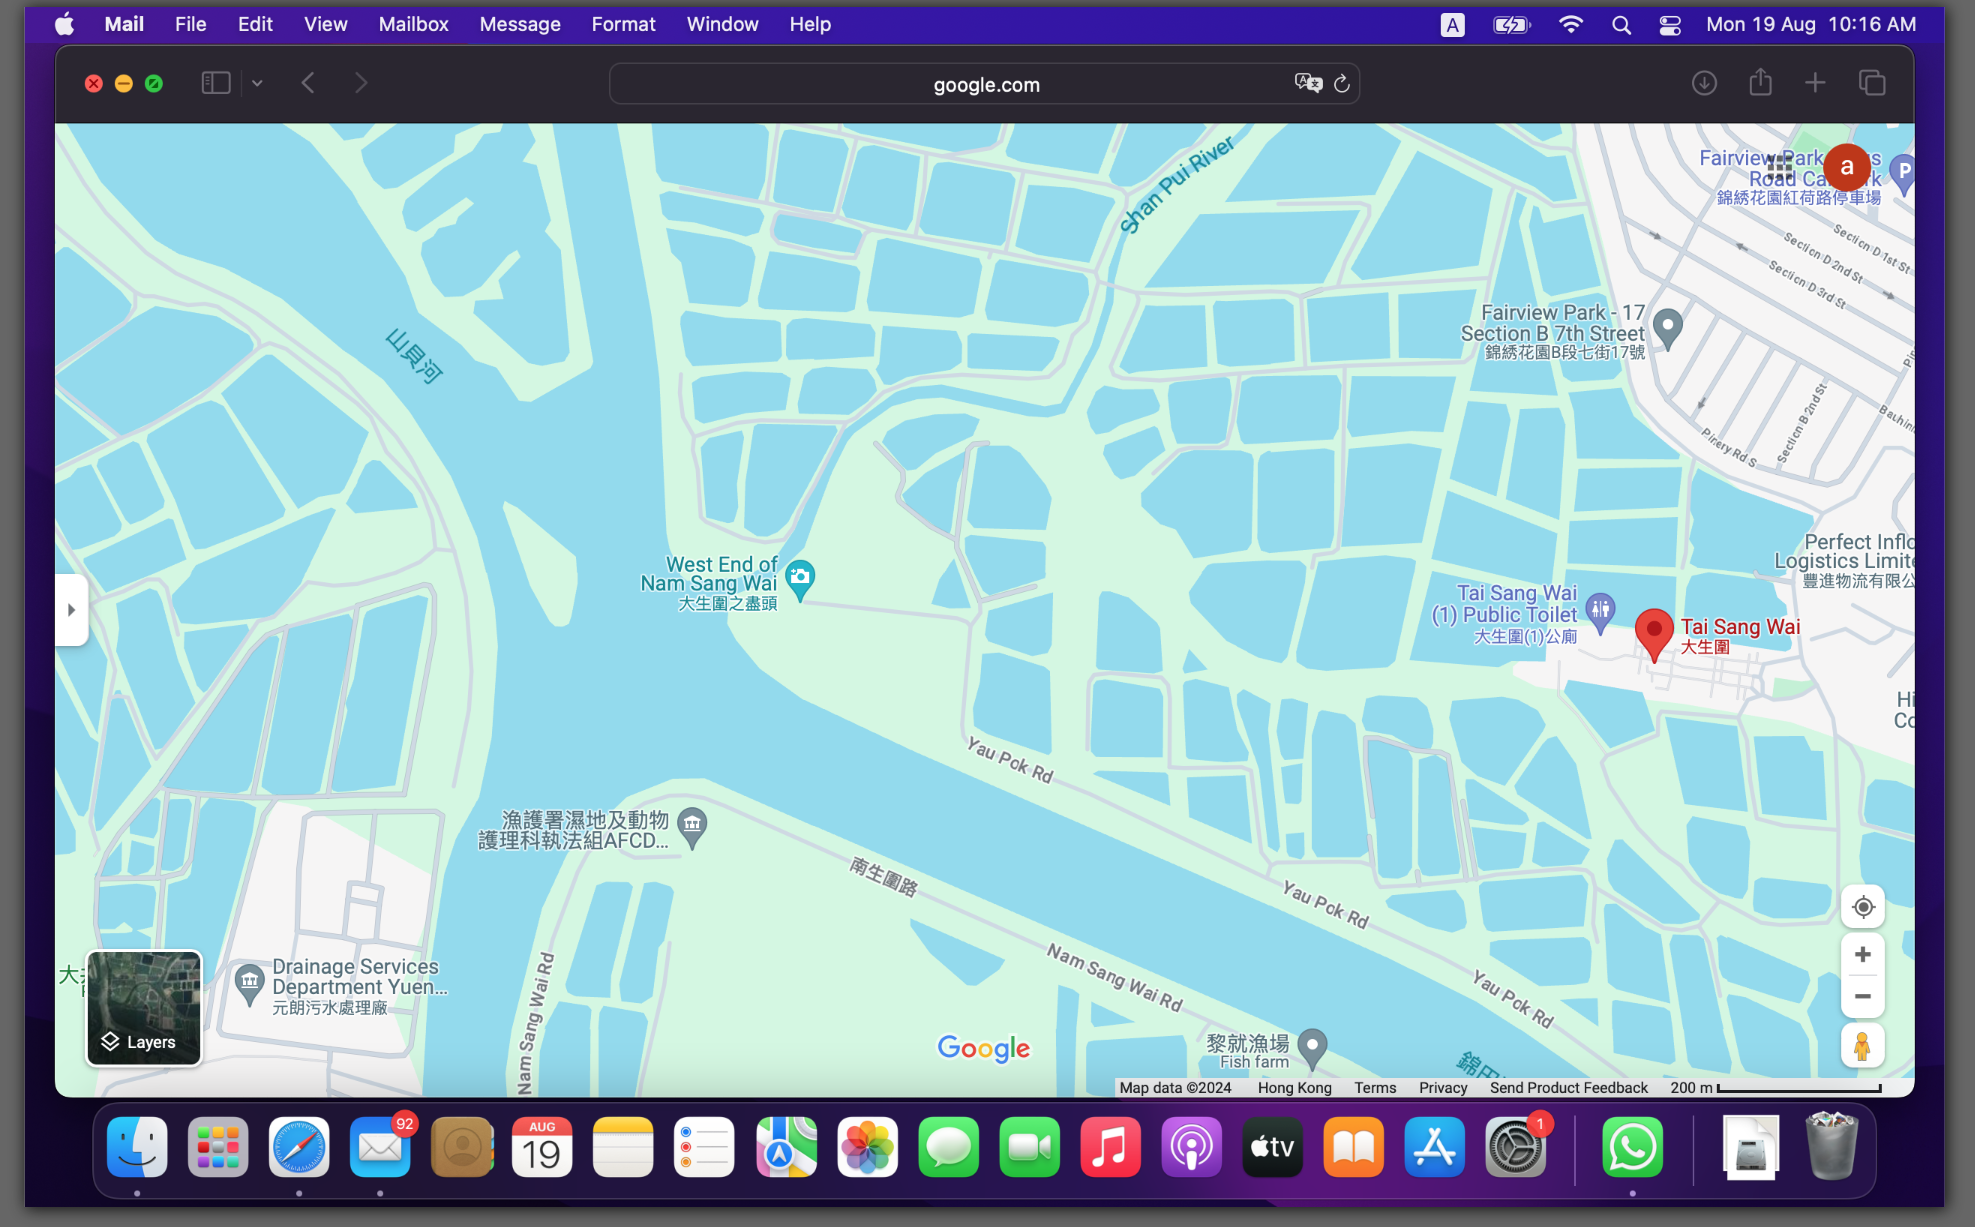Click the Share icon in Safari toolbar
1975x1227 pixels.
pyautogui.click(x=1760, y=83)
